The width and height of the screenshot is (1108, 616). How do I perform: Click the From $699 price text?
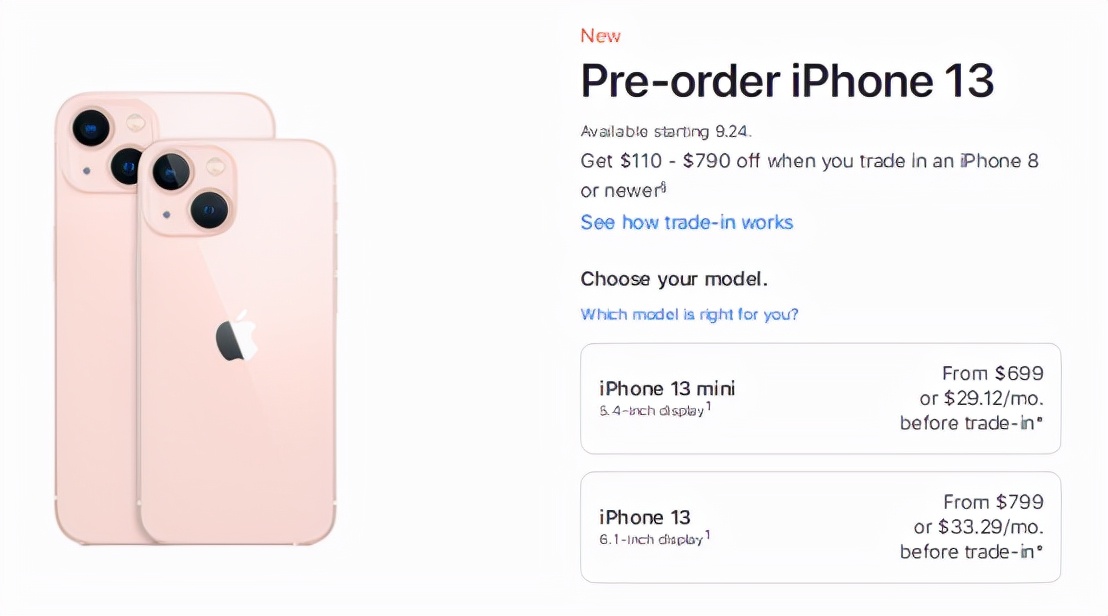[993, 373]
